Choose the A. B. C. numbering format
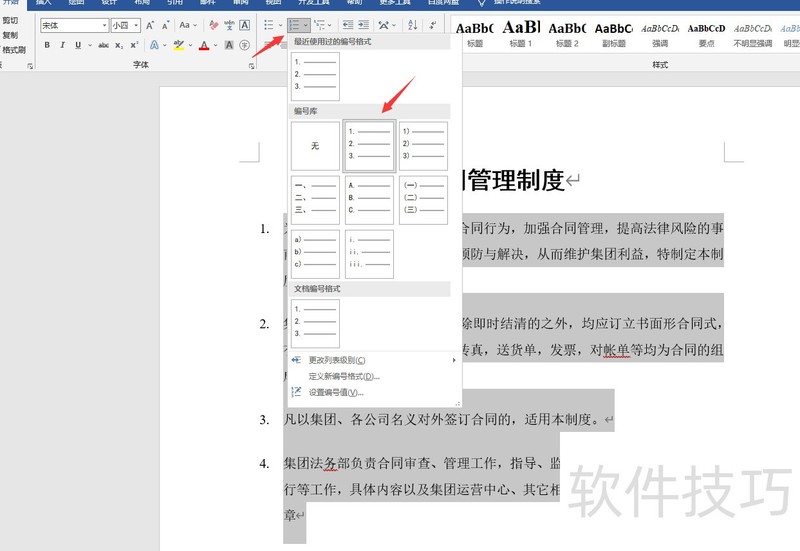 (x=369, y=198)
